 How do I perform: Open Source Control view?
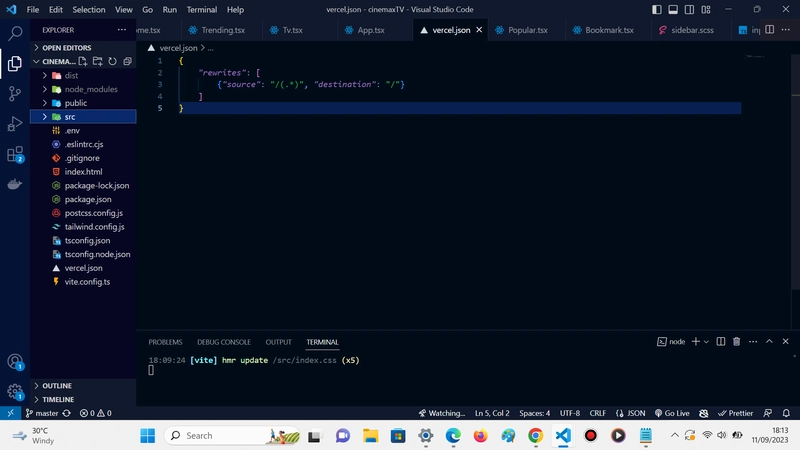coord(15,93)
